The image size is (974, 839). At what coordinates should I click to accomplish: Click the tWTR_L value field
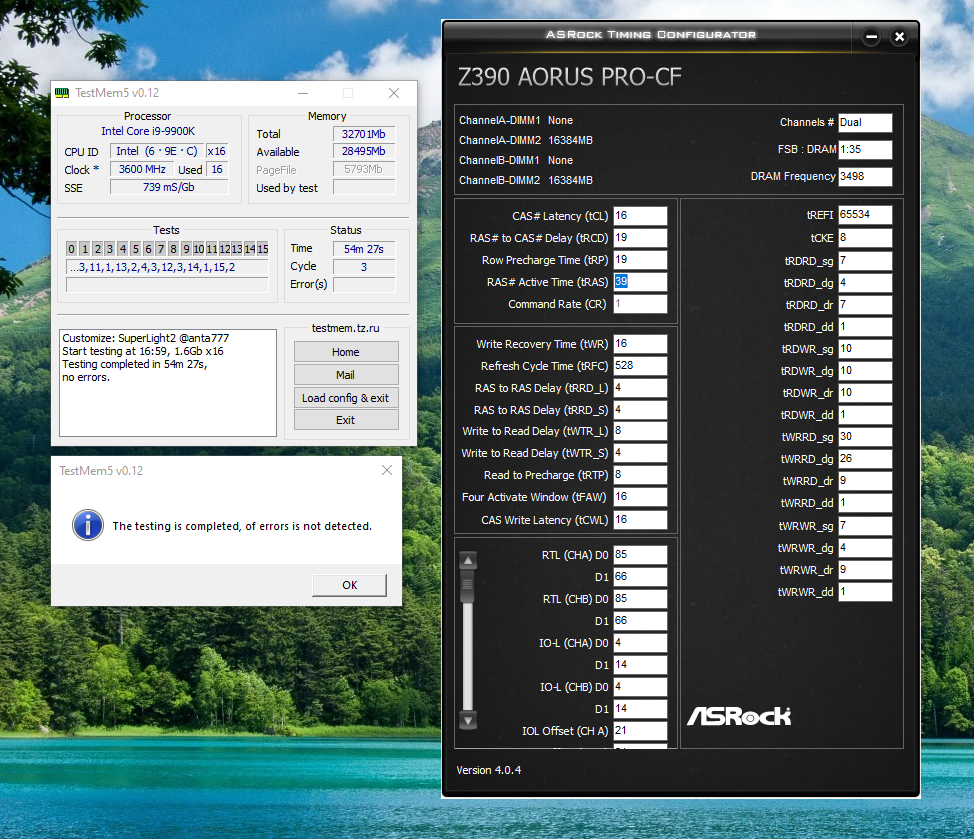pos(640,431)
